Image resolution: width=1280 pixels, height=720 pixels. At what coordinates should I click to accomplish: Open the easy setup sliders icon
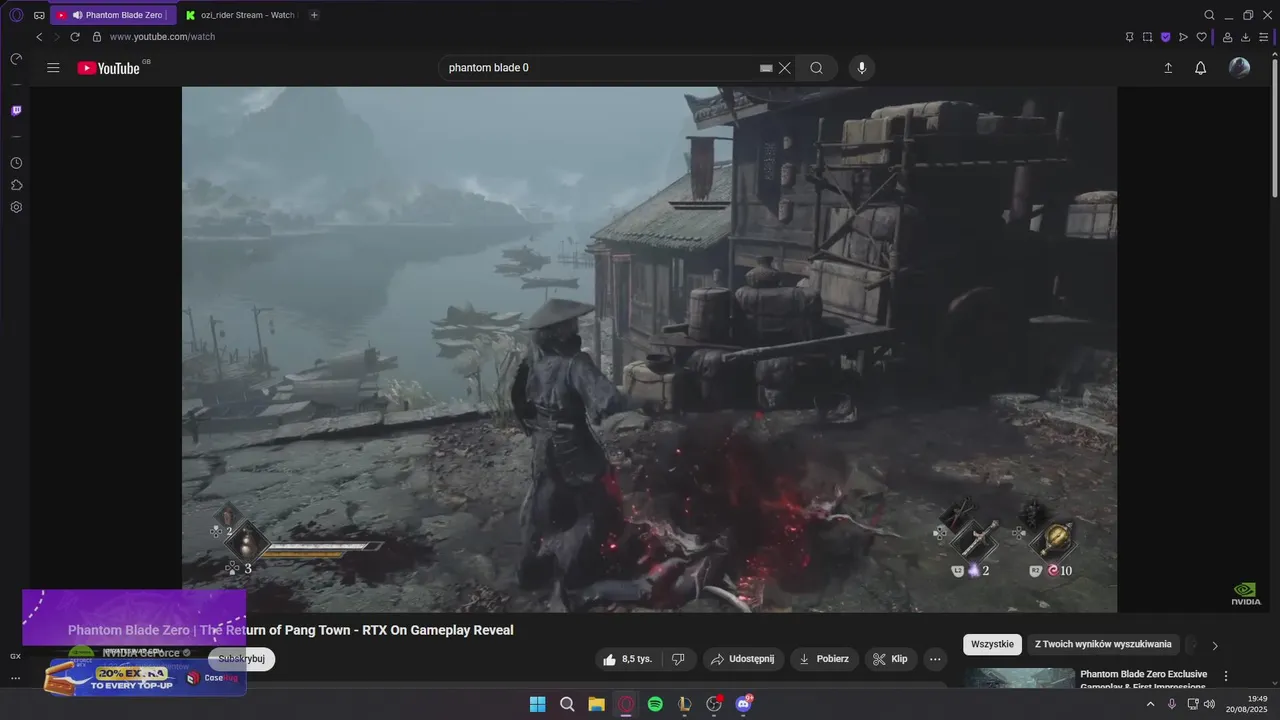(1264, 37)
